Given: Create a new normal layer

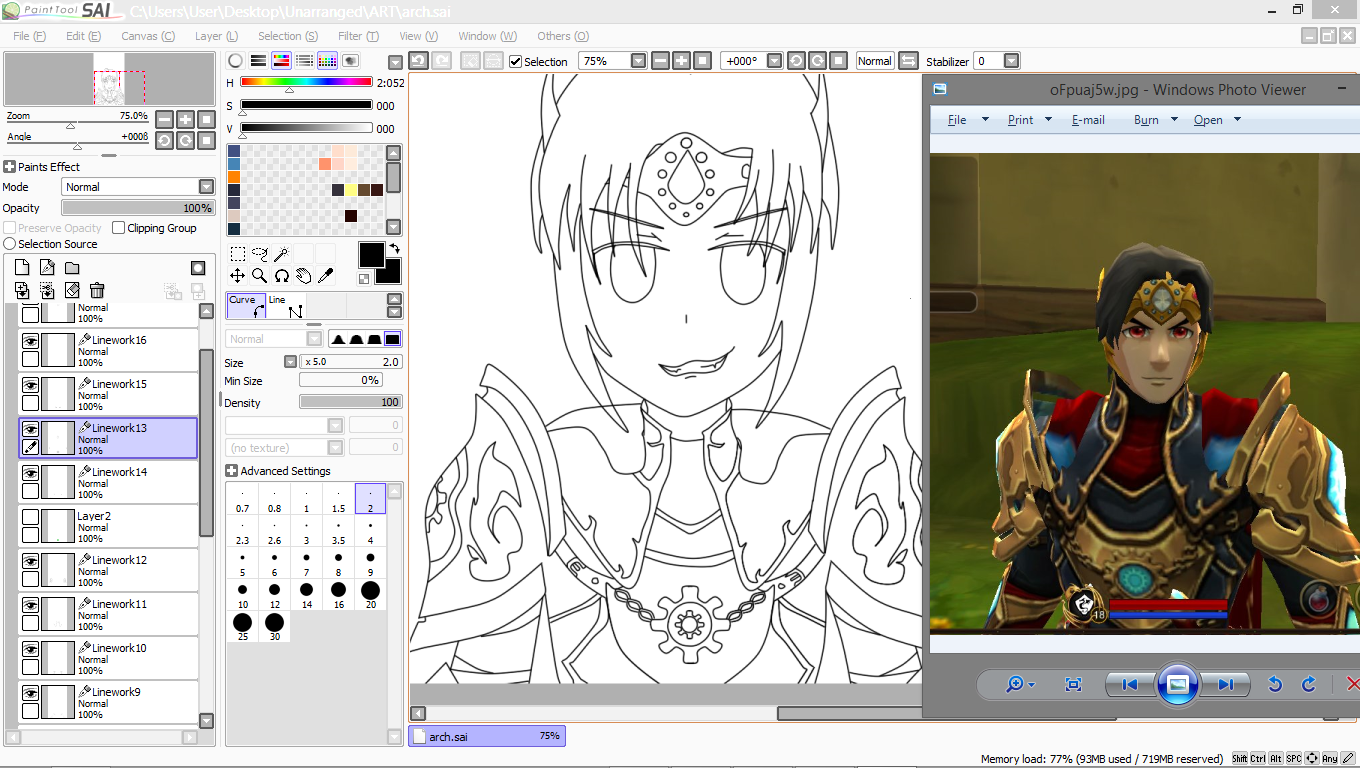Looking at the screenshot, I should 22,268.
